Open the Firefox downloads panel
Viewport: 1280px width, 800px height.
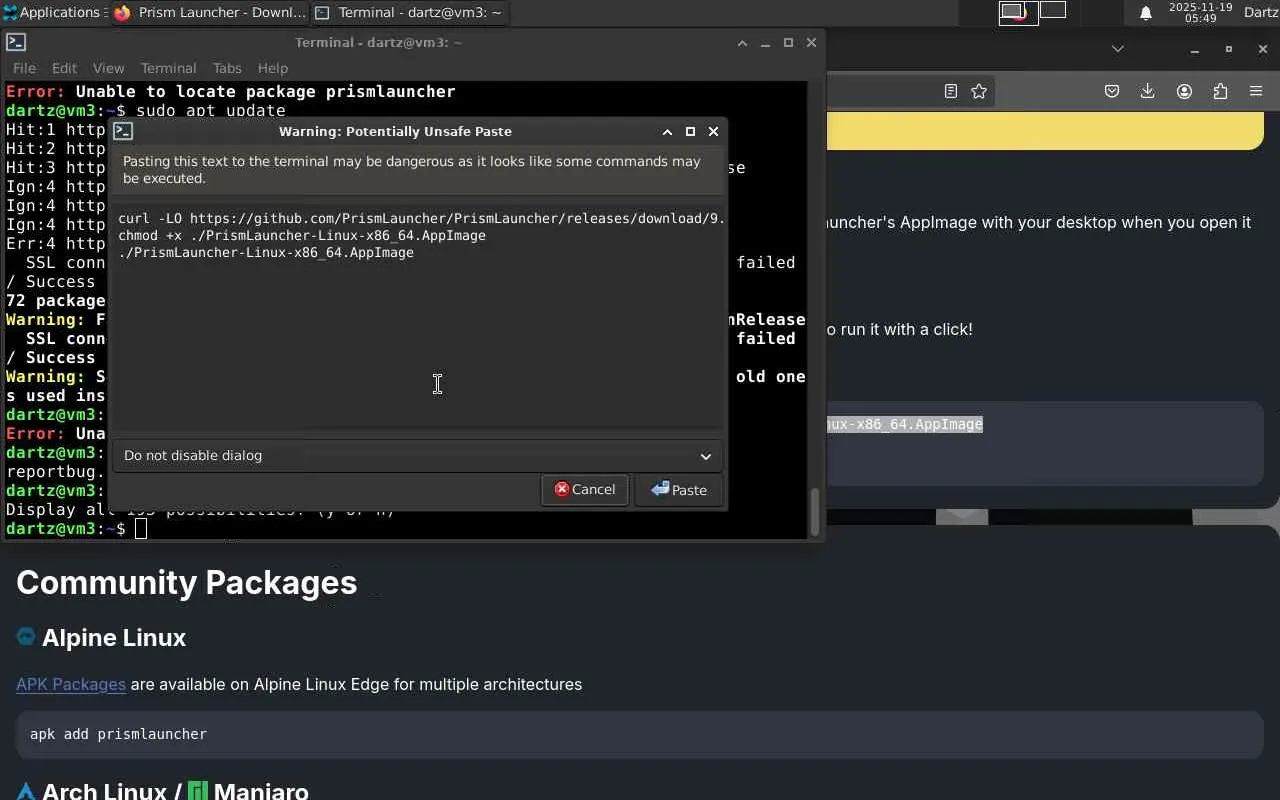click(1148, 91)
